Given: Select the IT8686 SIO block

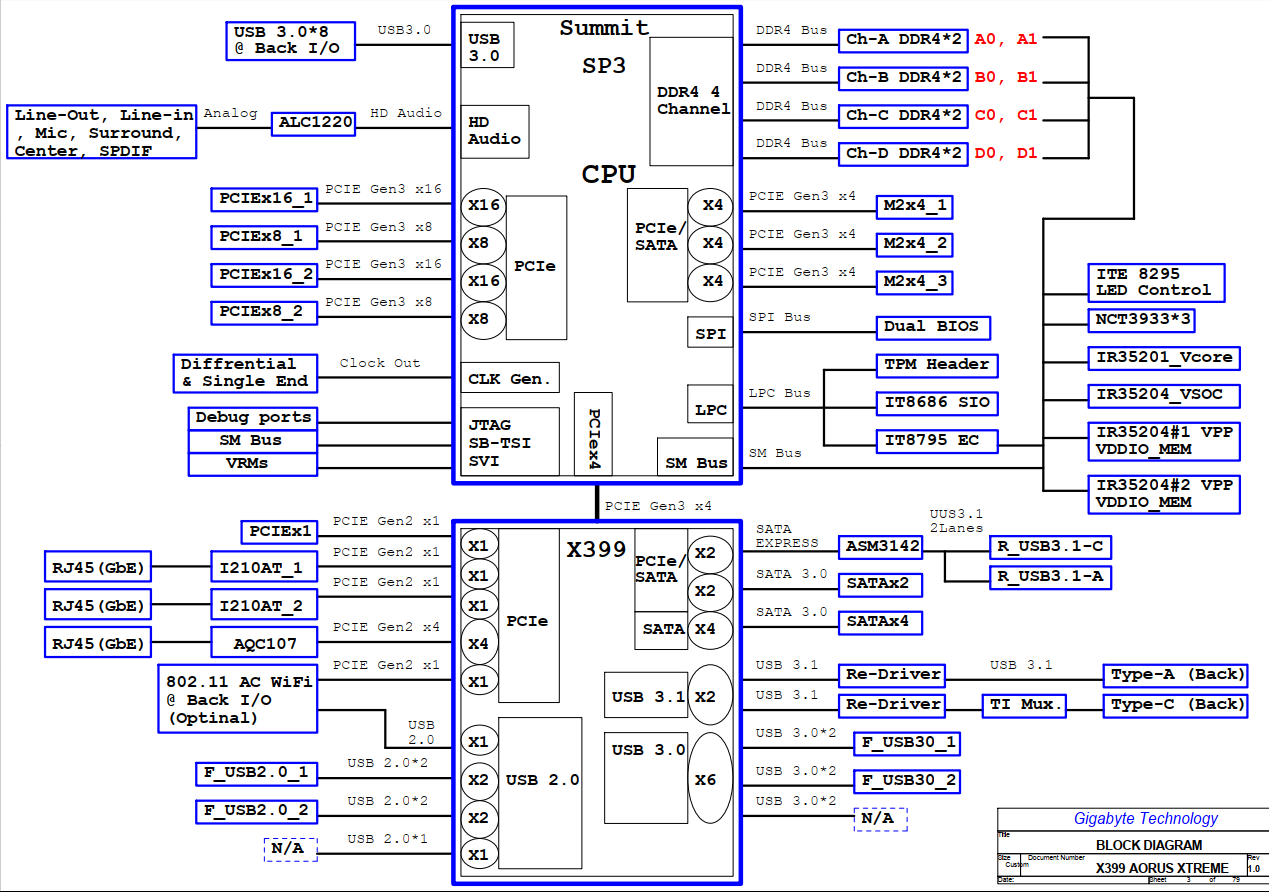Looking at the screenshot, I should pos(937,403).
